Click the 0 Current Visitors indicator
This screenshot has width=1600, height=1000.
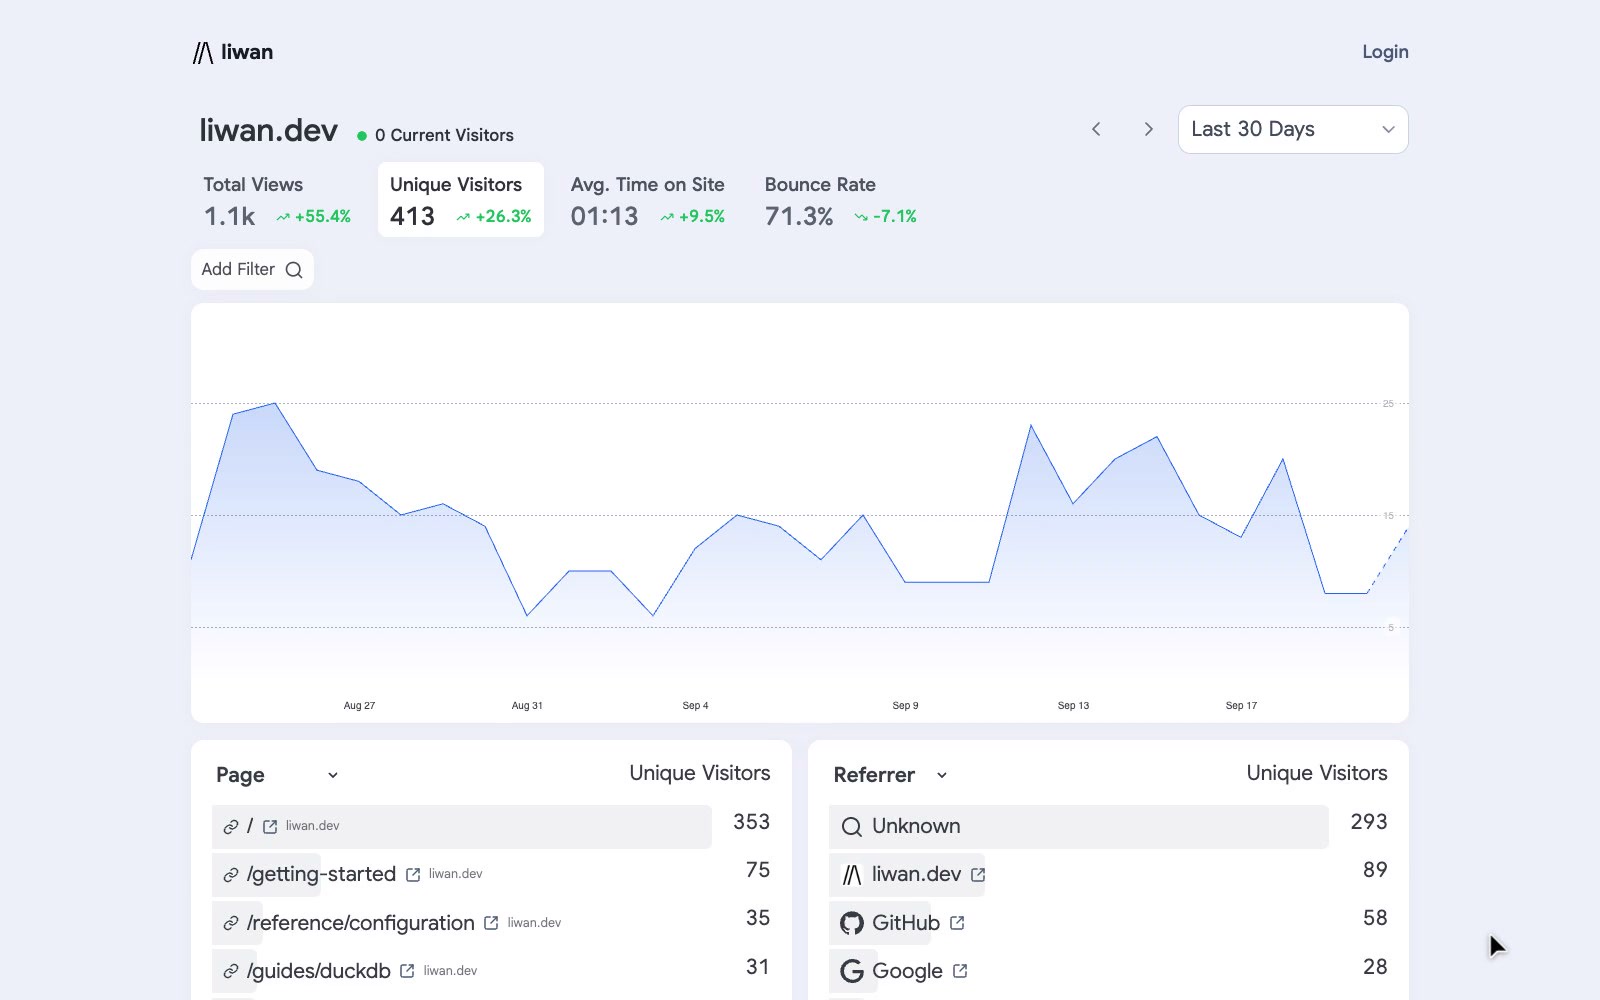(x=435, y=135)
